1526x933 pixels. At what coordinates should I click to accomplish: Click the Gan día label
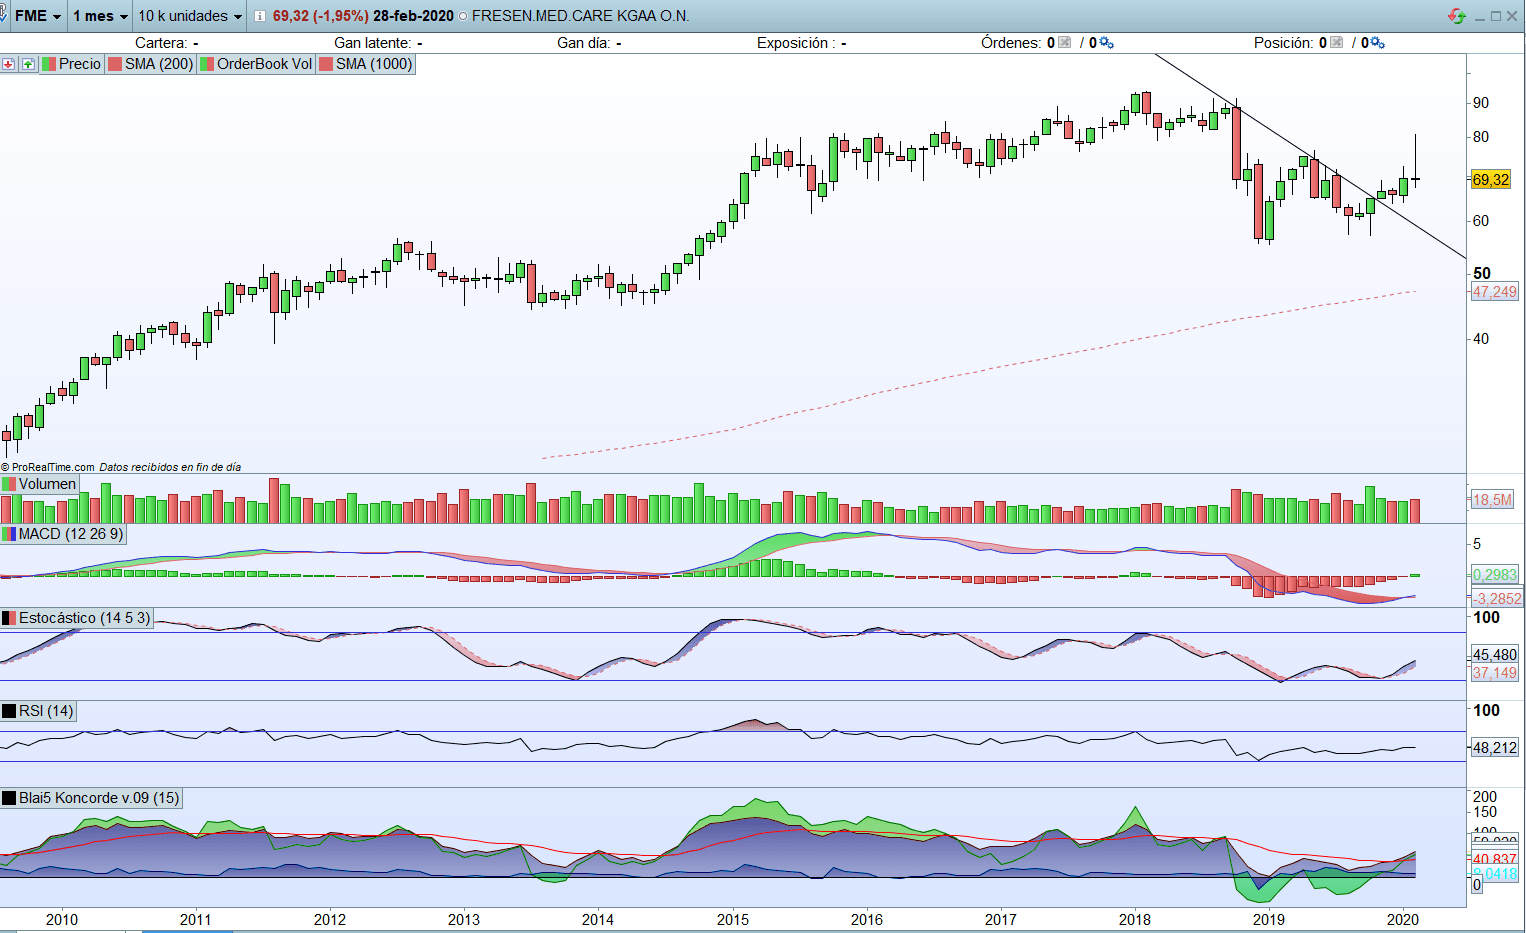(x=583, y=43)
